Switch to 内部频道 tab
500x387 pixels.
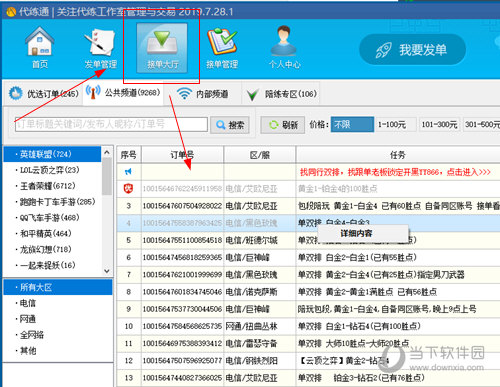(203, 94)
